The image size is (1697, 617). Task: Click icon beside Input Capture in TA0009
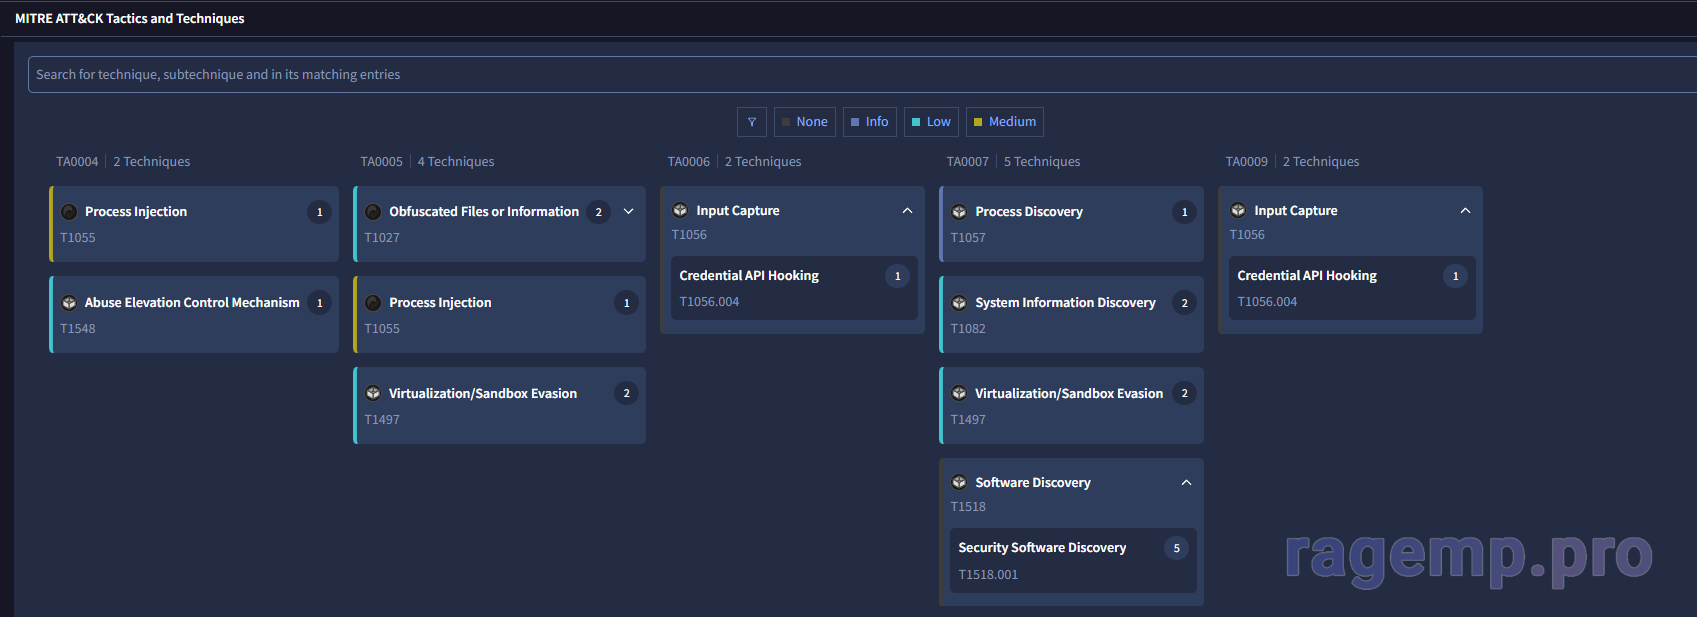(x=1238, y=211)
